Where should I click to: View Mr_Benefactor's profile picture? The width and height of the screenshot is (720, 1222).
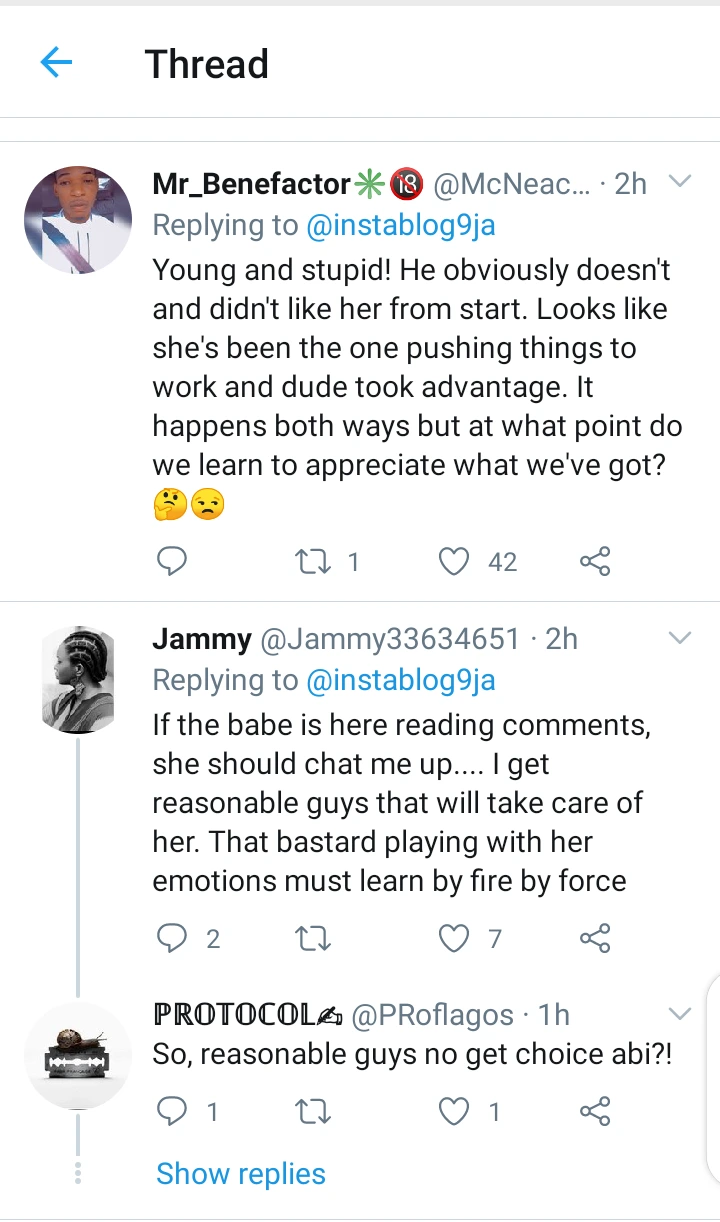pos(78,220)
